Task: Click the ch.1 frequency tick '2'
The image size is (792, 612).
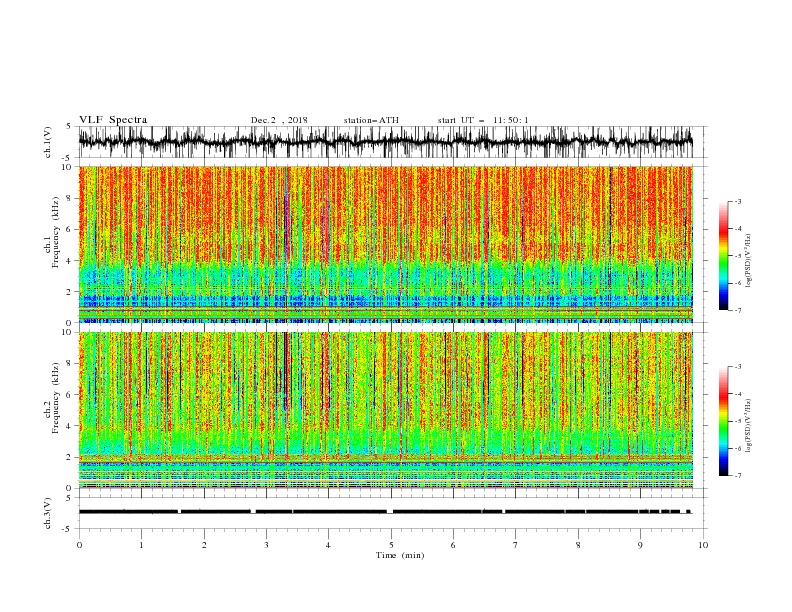Action: pos(69,291)
